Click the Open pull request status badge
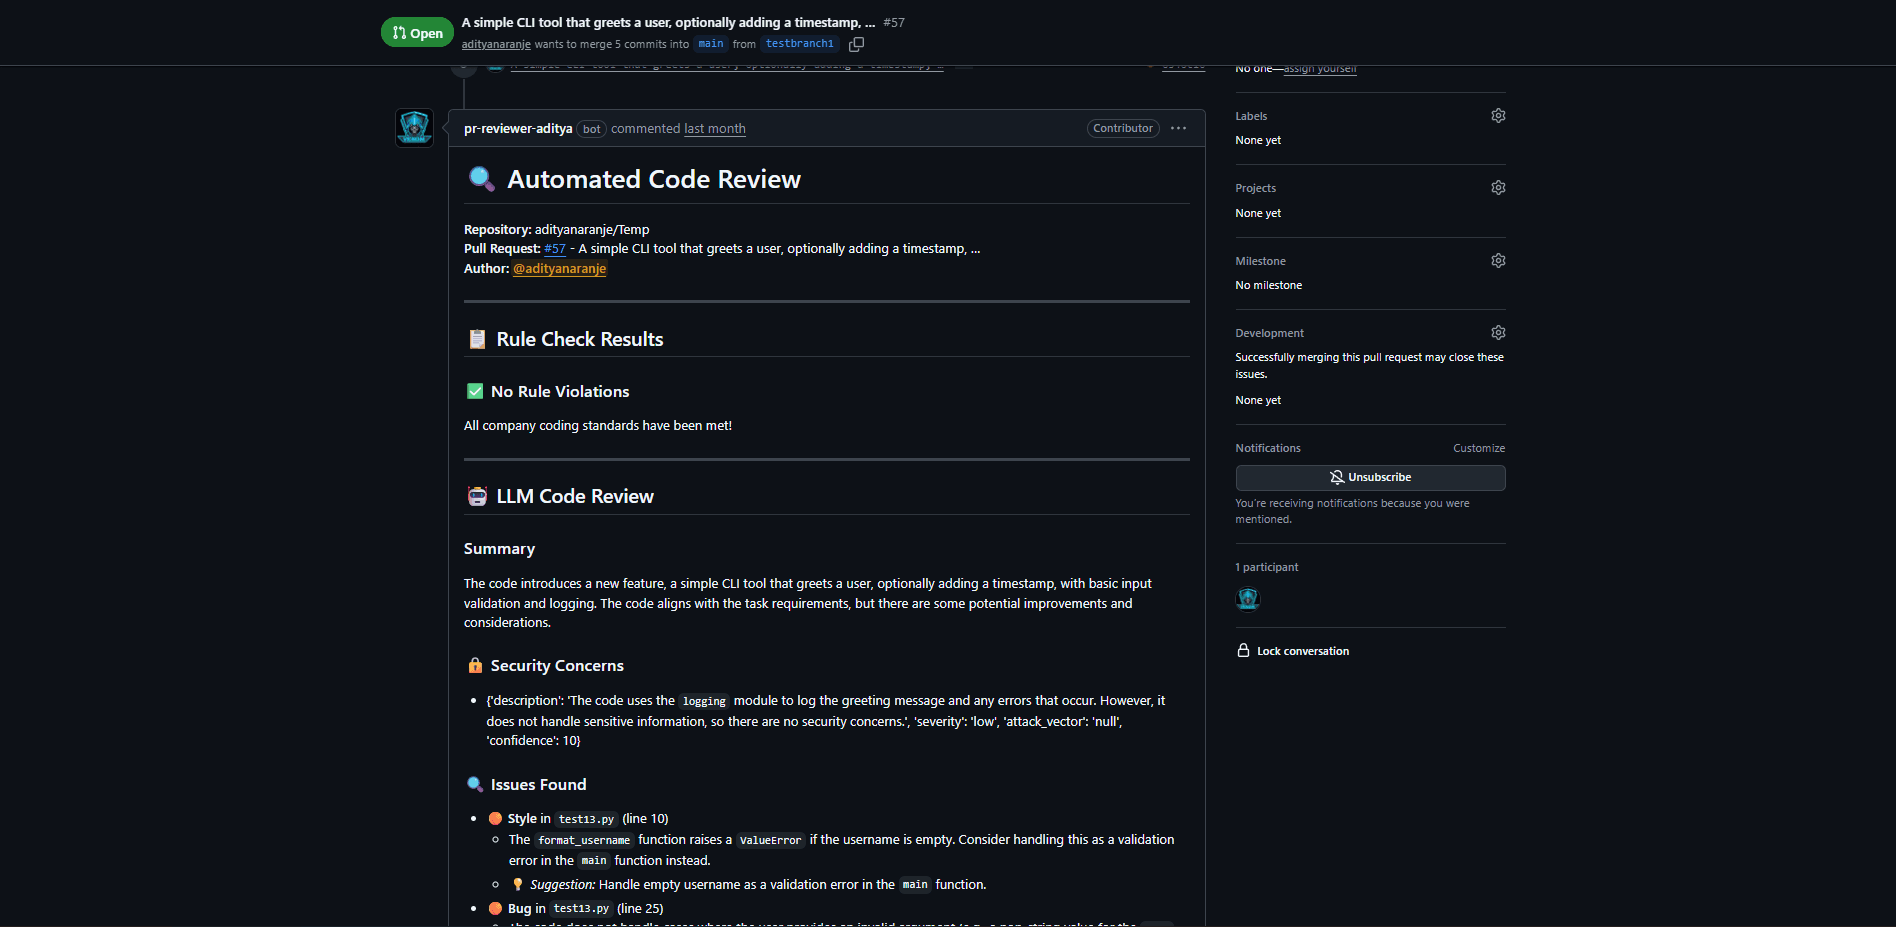Viewport: 1896px width, 927px height. [417, 33]
